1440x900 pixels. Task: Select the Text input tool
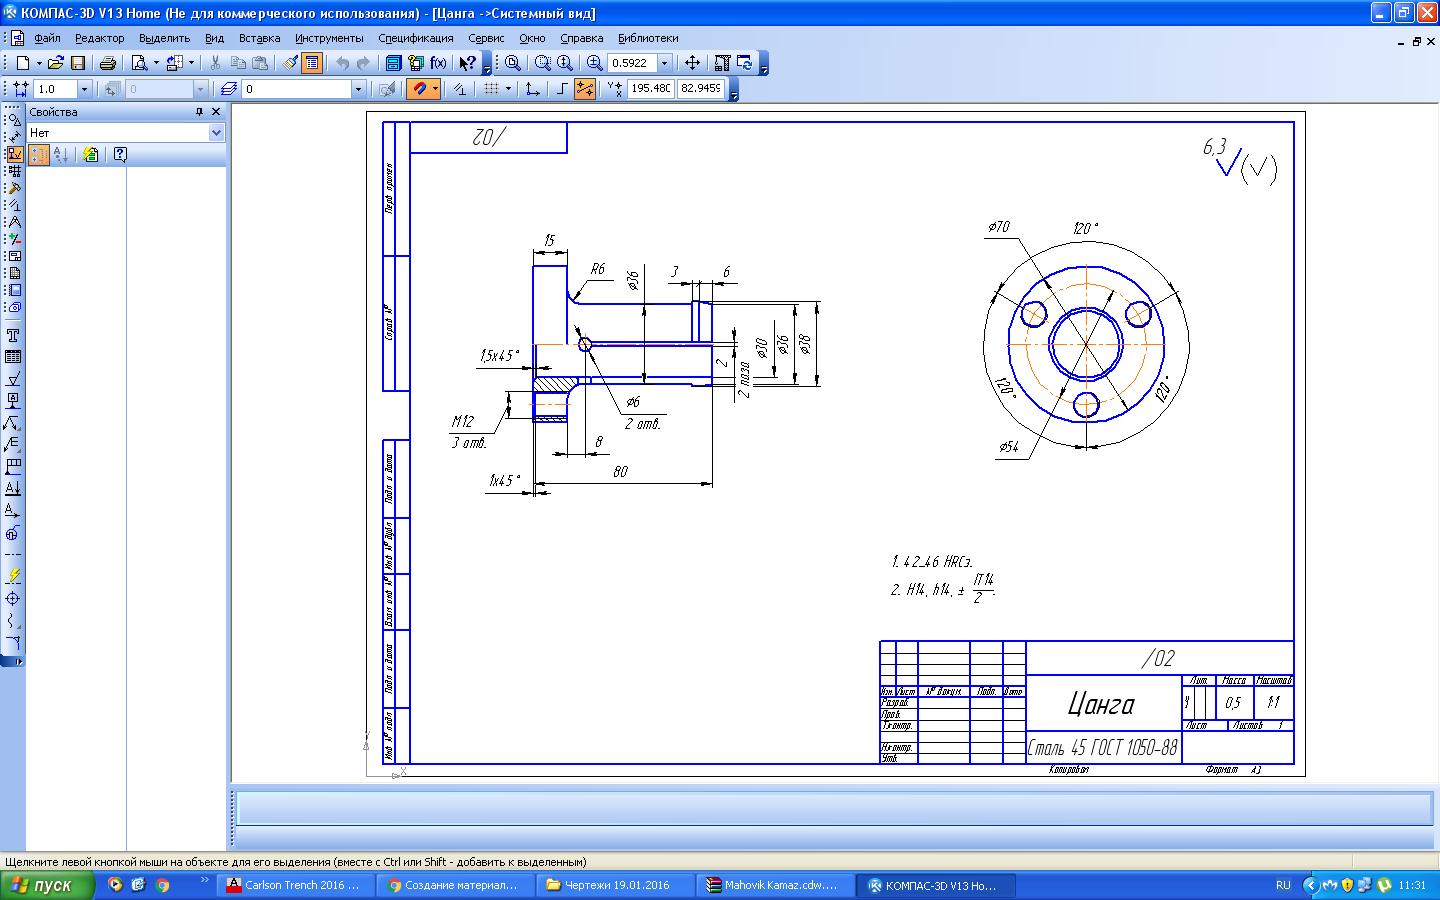tap(13, 336)
